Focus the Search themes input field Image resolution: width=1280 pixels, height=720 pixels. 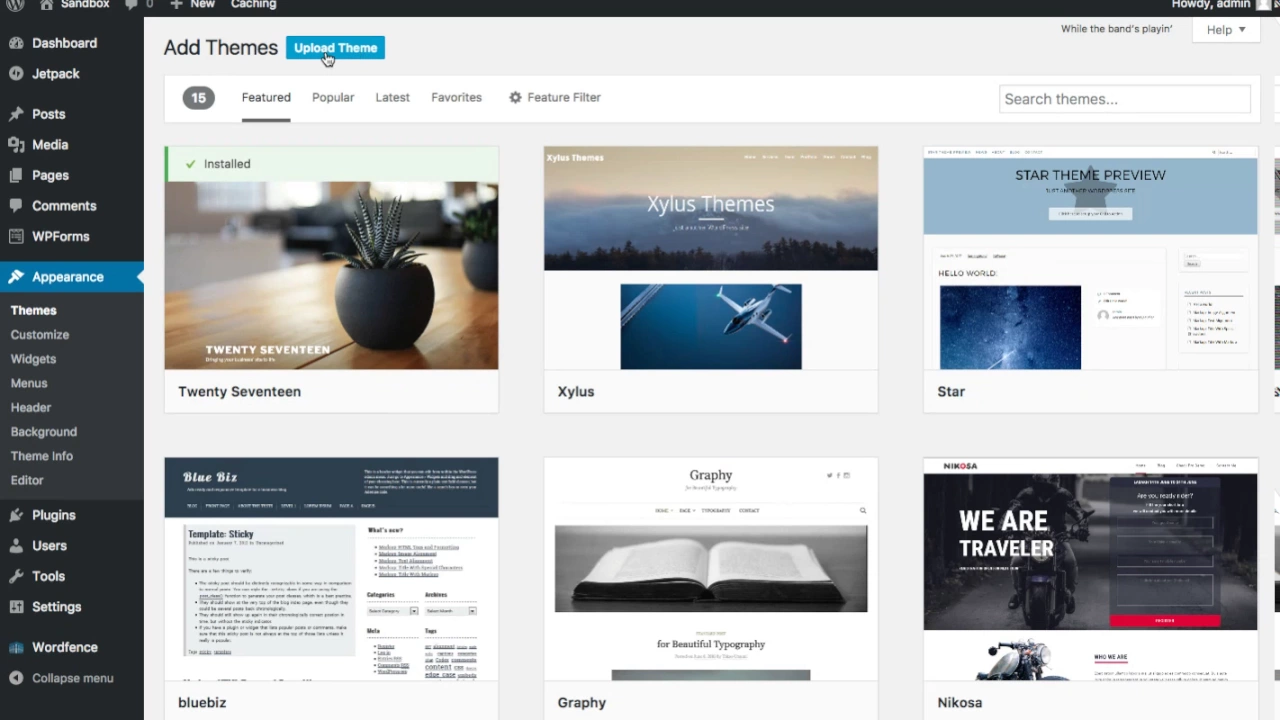(x=1125, y=99)
